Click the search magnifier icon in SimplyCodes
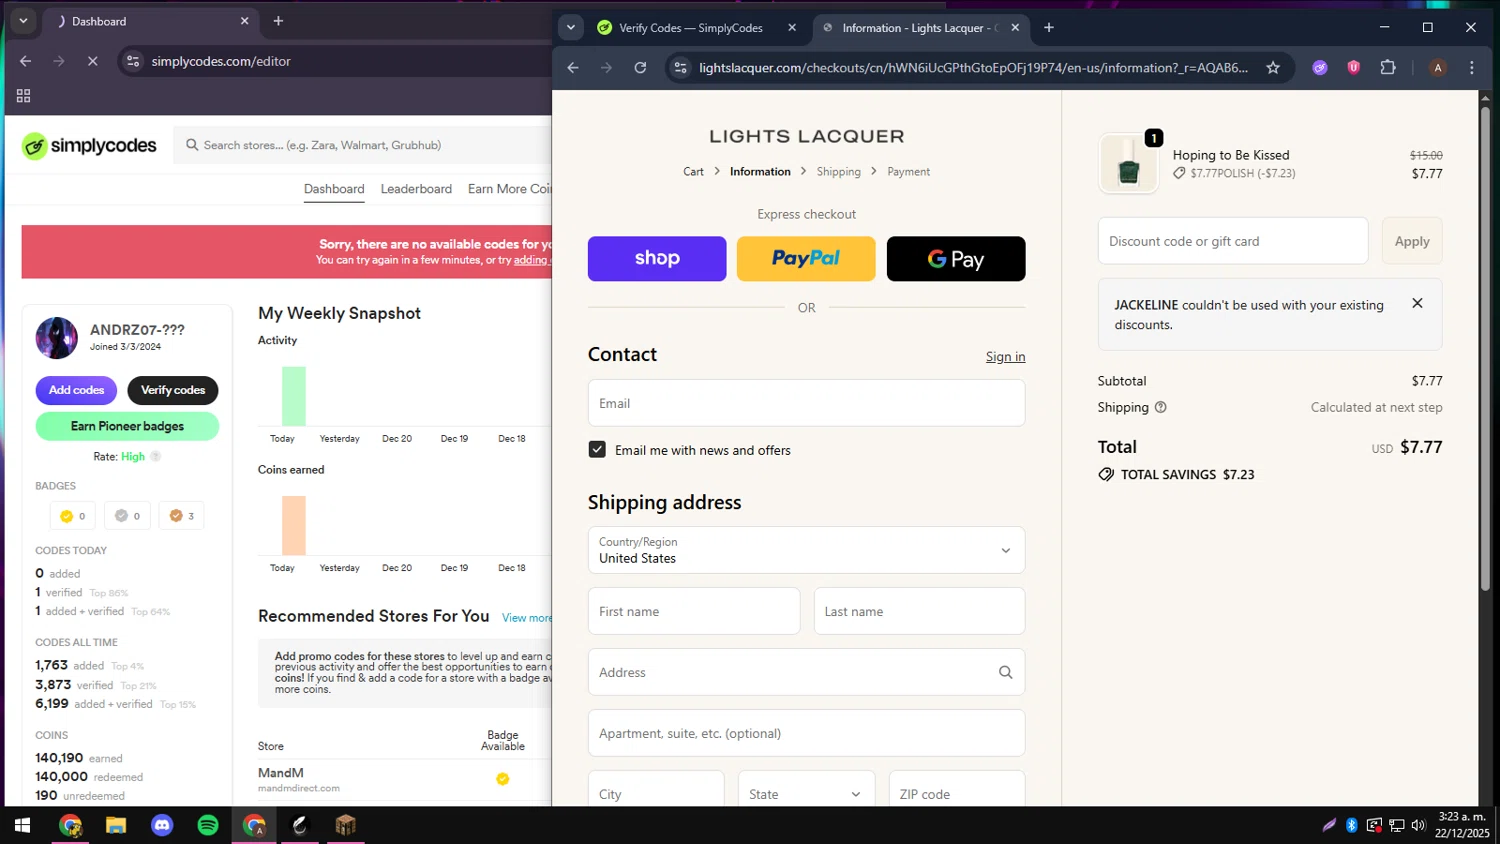The image size is (1500, 844). 192,145
